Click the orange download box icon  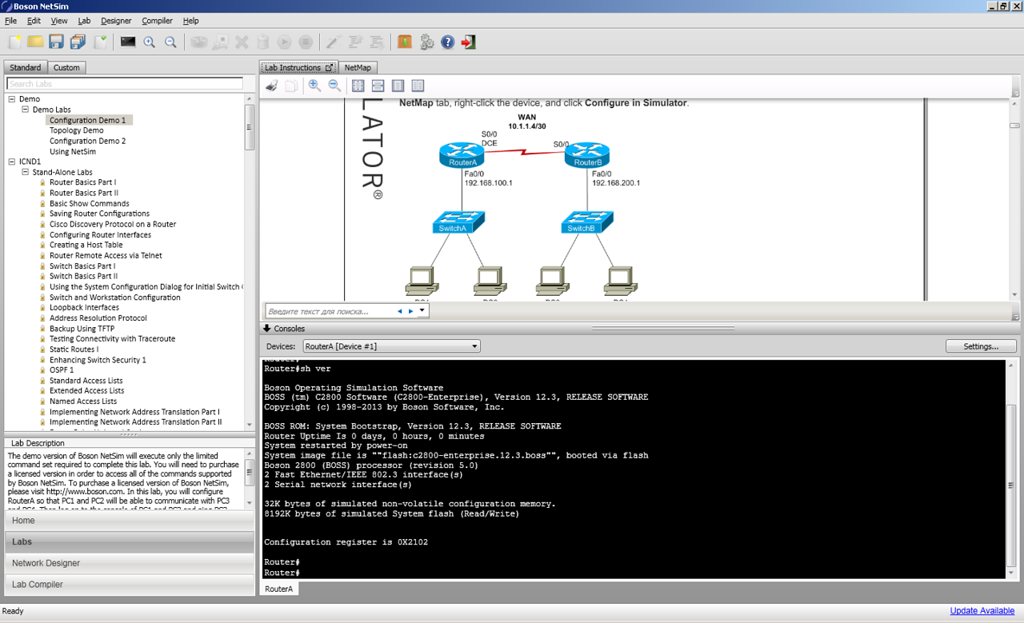[x=405, y=42]
